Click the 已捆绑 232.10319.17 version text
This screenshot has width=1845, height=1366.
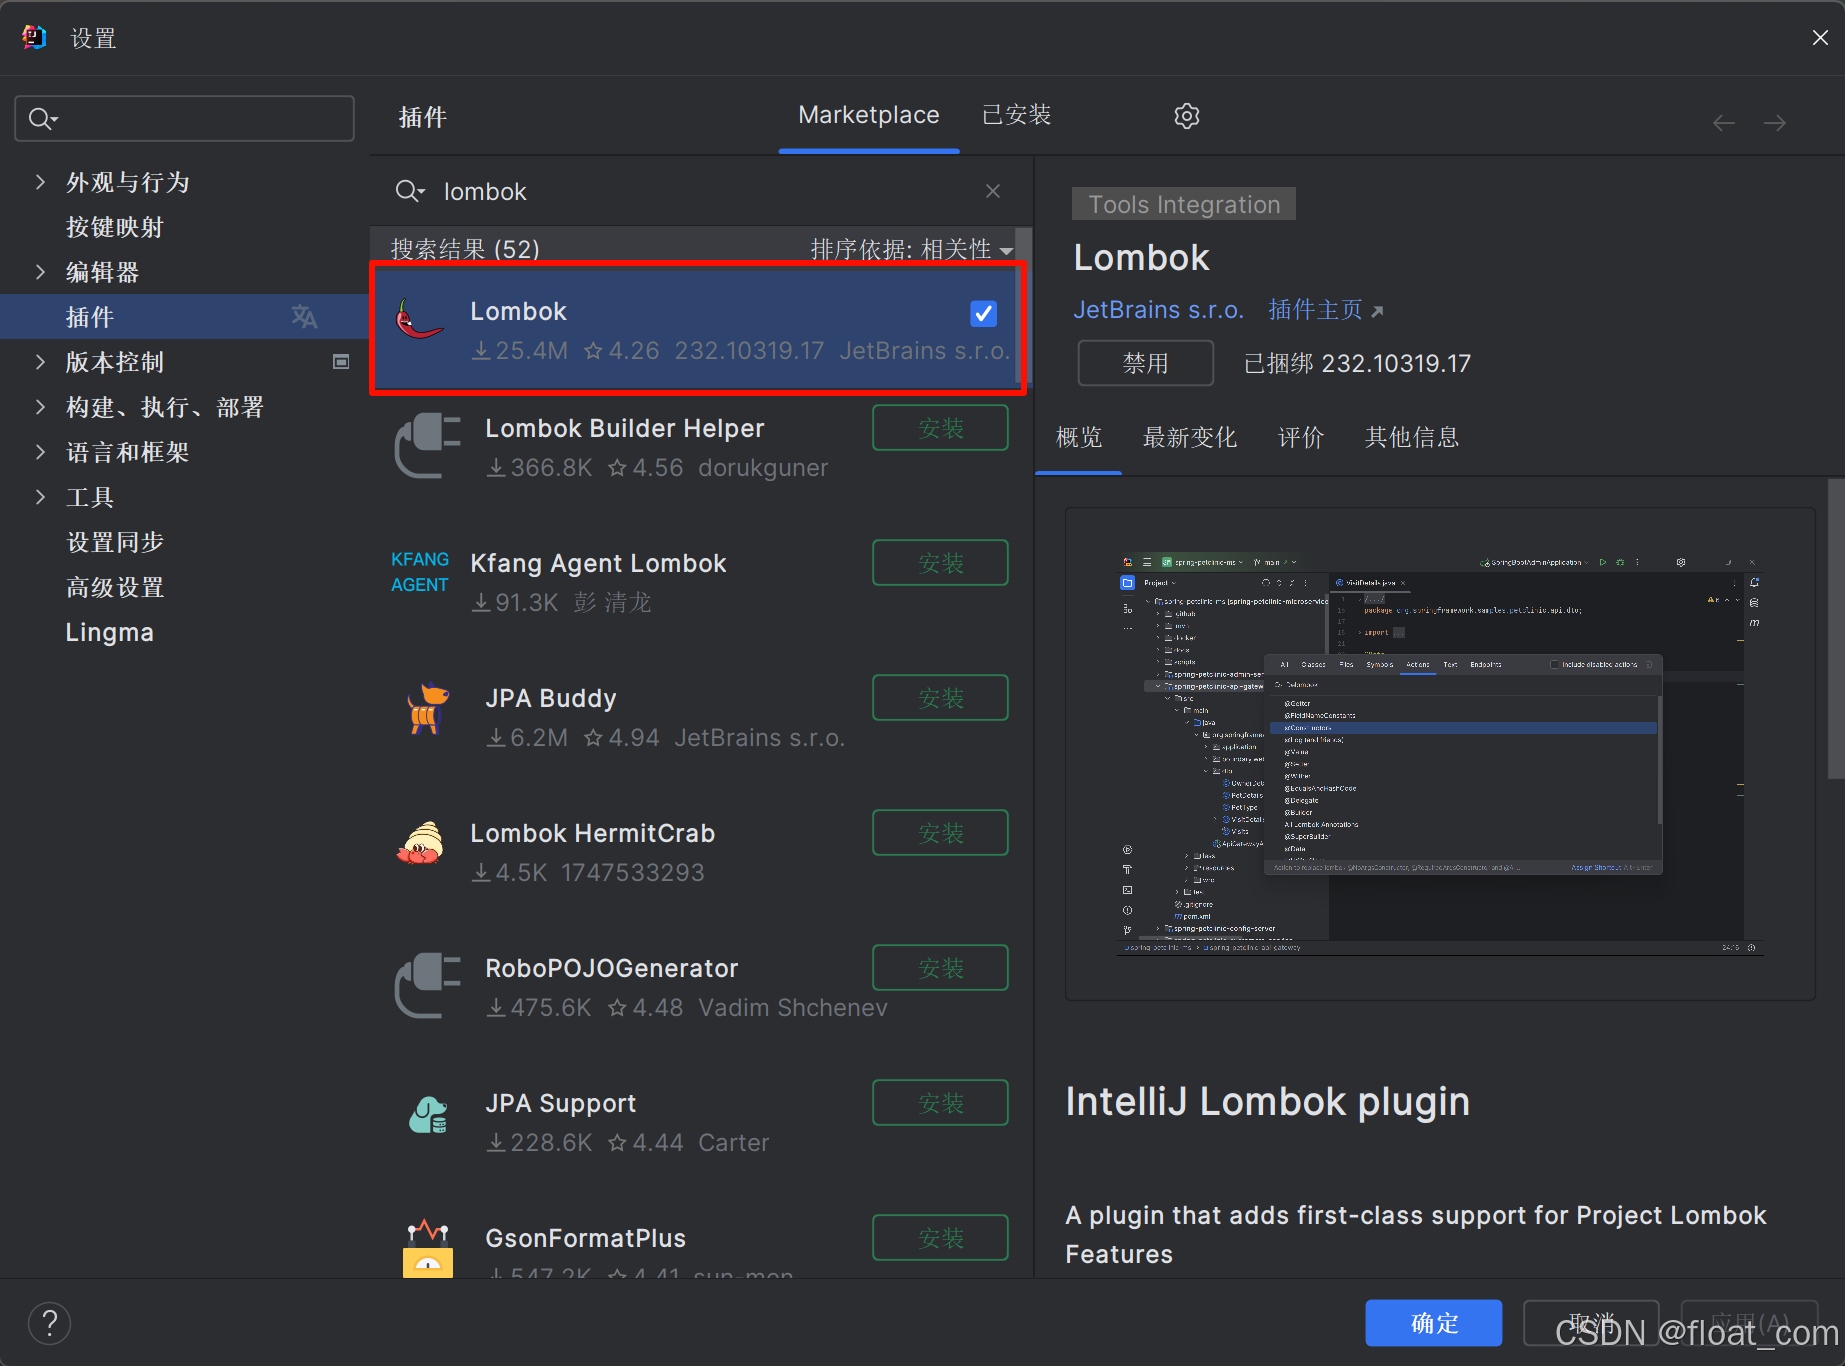click(x=1356, y=363)
